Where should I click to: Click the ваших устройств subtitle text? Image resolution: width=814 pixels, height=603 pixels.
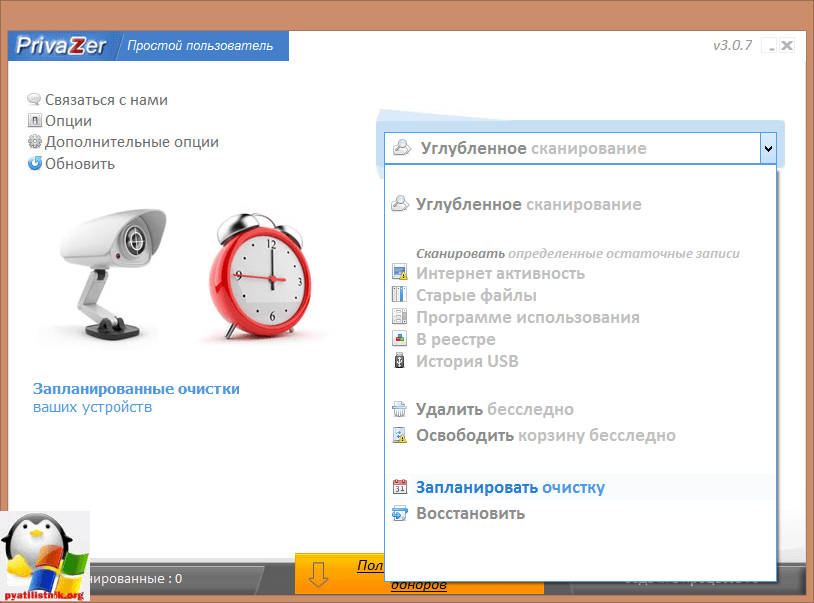[x=92, y=407]
